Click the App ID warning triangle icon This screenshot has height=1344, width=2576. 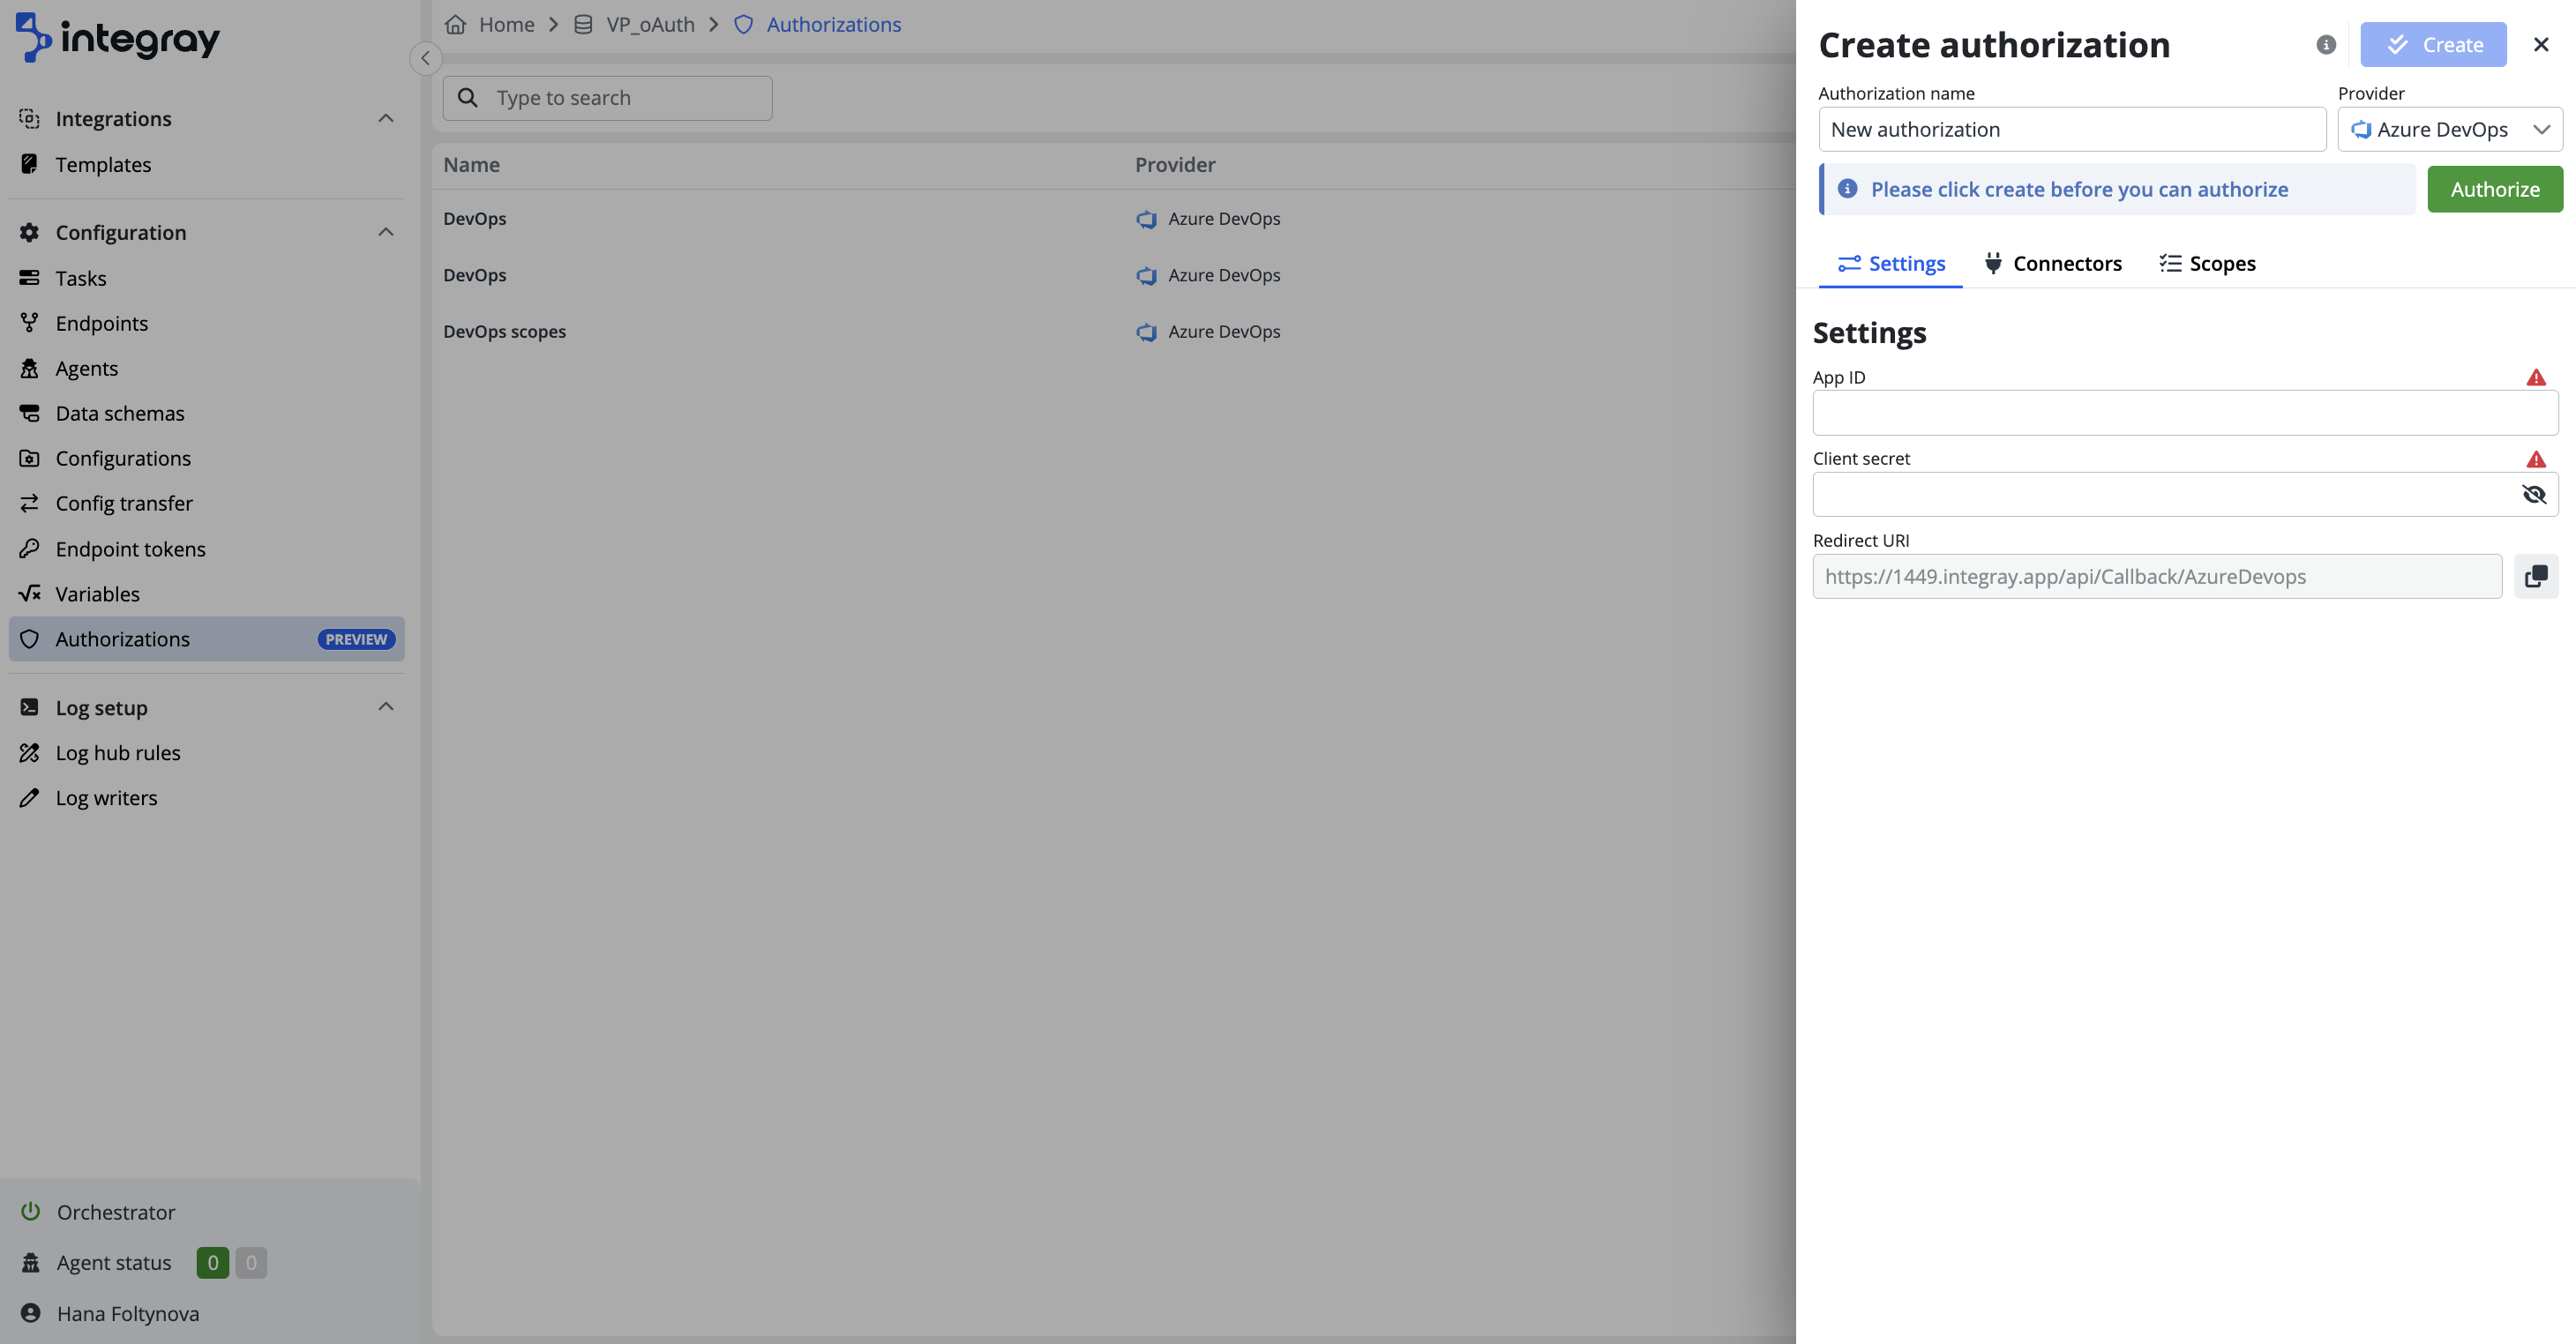point(2535,377)
